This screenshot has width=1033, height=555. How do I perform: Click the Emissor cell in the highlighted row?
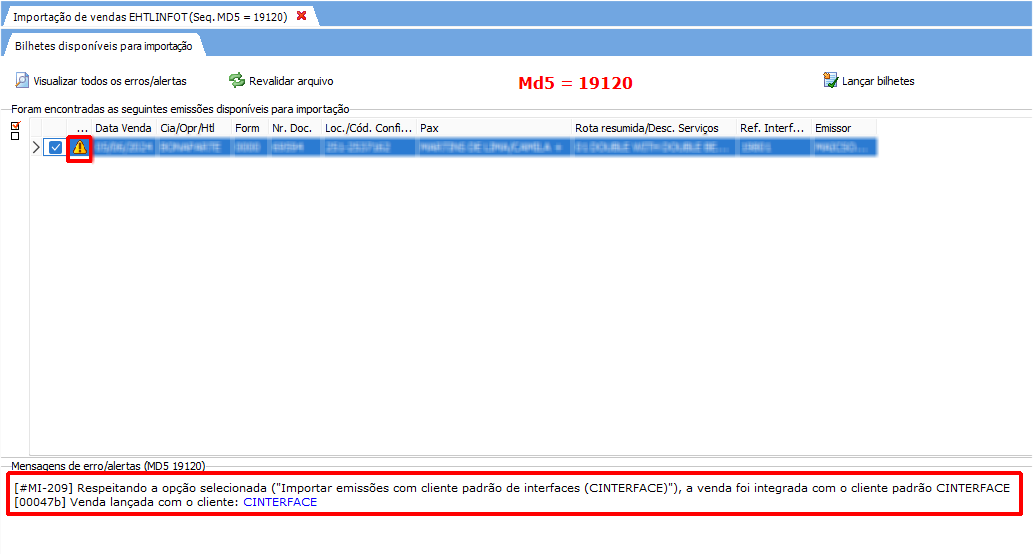click(843, 147)
